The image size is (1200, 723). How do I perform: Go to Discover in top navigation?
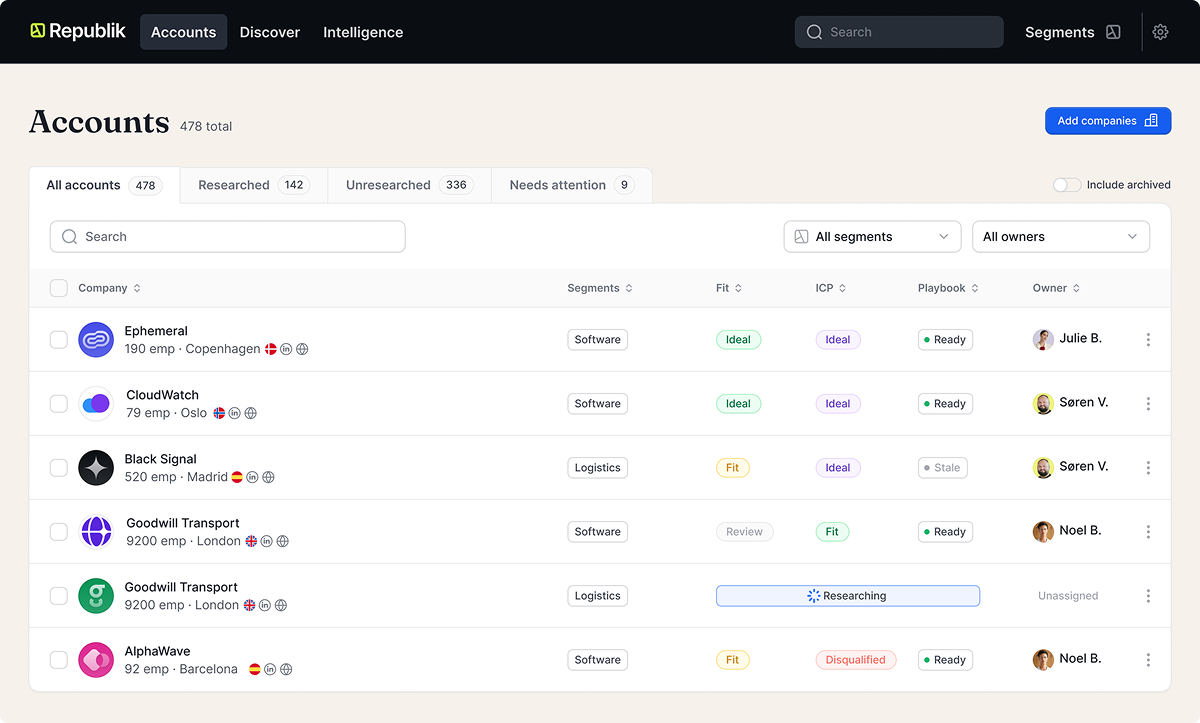pyautogui.click(x=270, y=32)
